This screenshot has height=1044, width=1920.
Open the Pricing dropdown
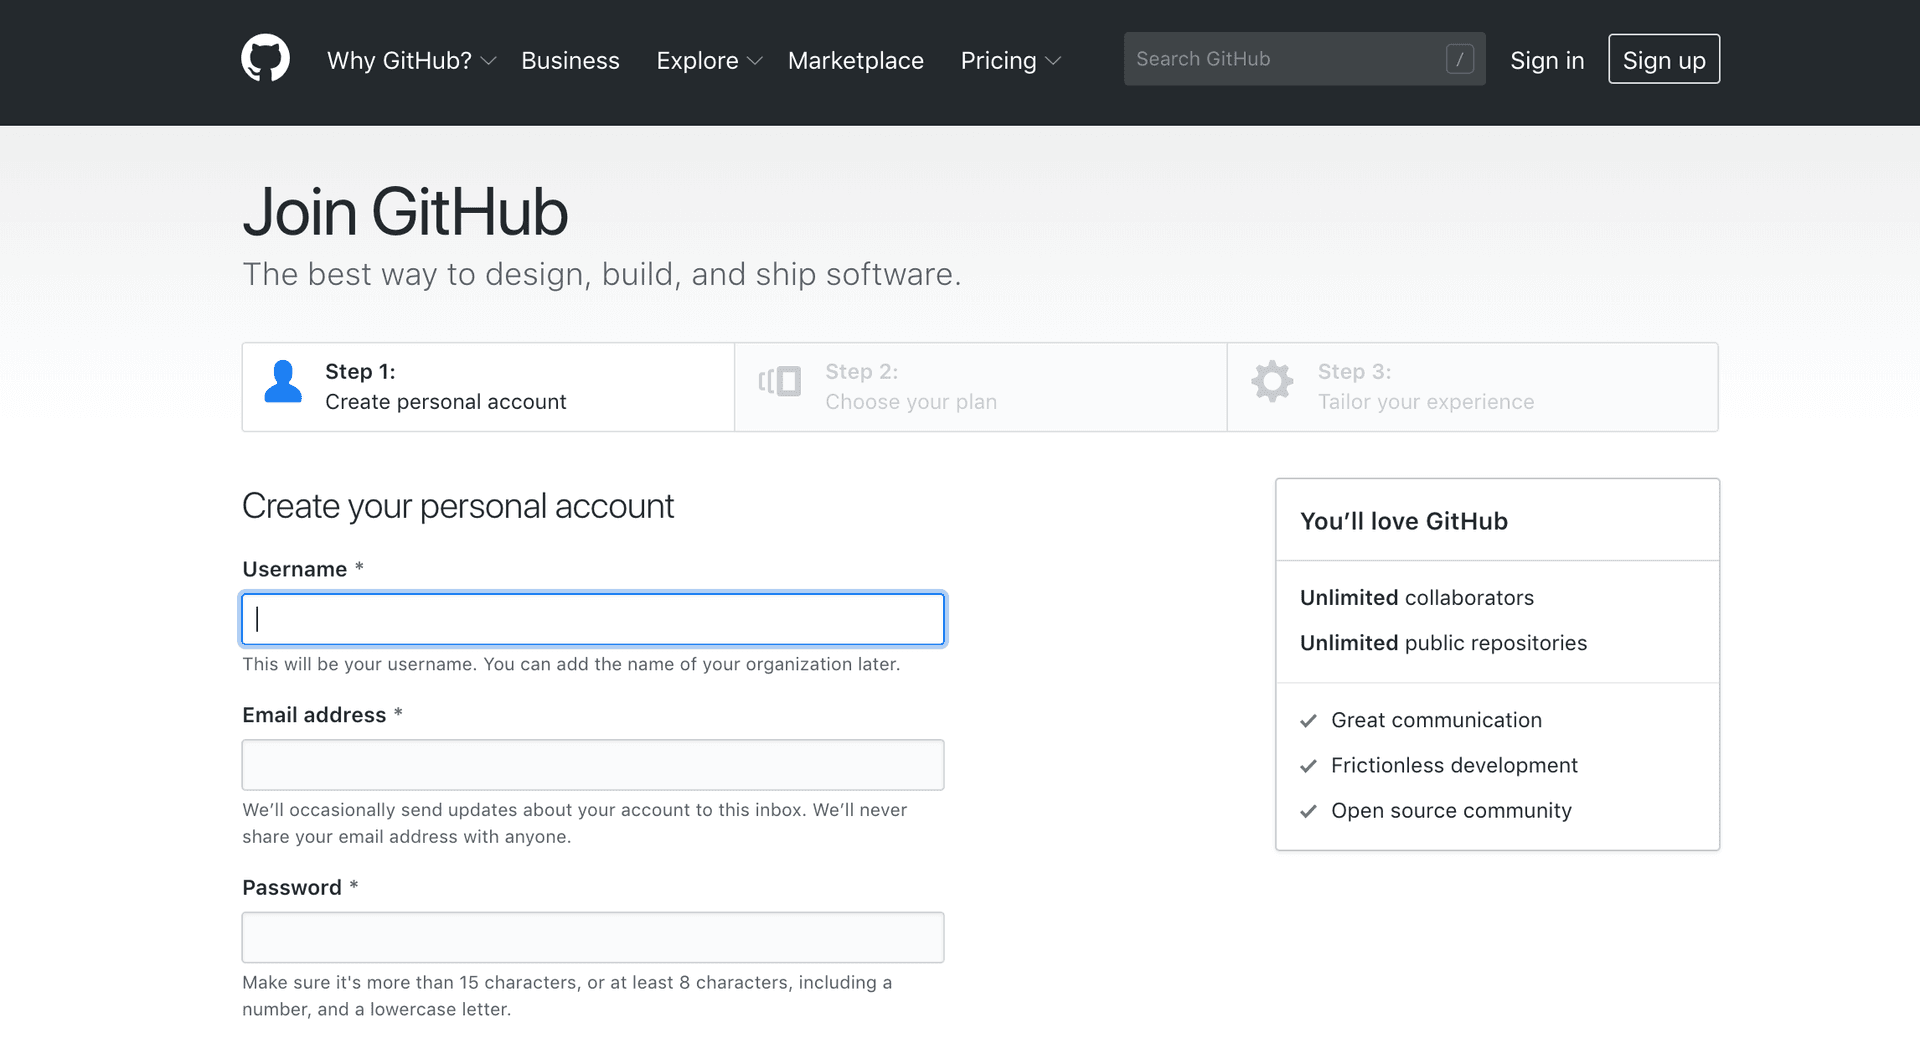tap(1000, 60)
